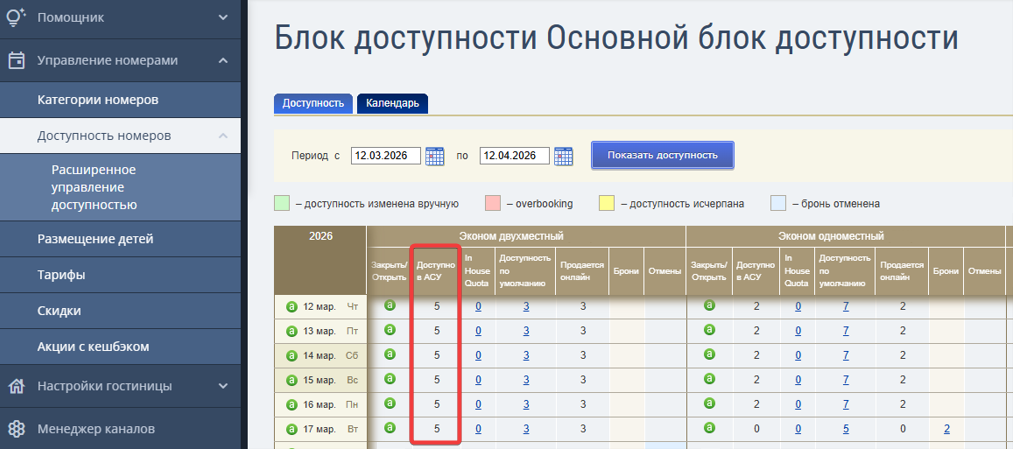Toggle close/open for Эконом одноместный on 17 мар.

tap(709, 427)
